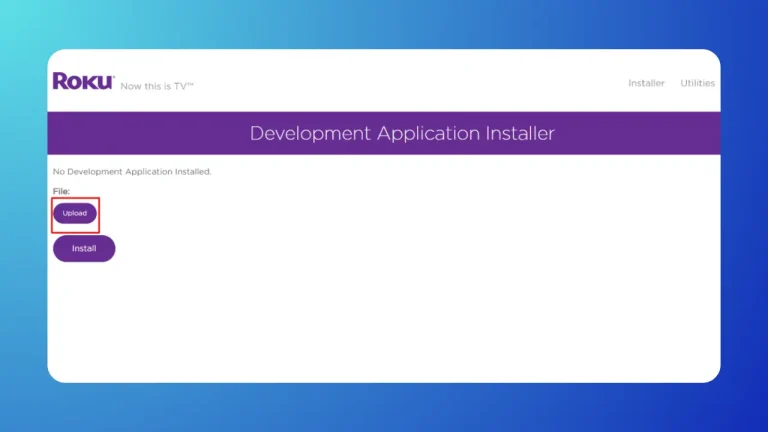This screenshot has width=768, height=432.
Task: Click the 'Development Application Installer' heading
Action: (x=402, y=133)
